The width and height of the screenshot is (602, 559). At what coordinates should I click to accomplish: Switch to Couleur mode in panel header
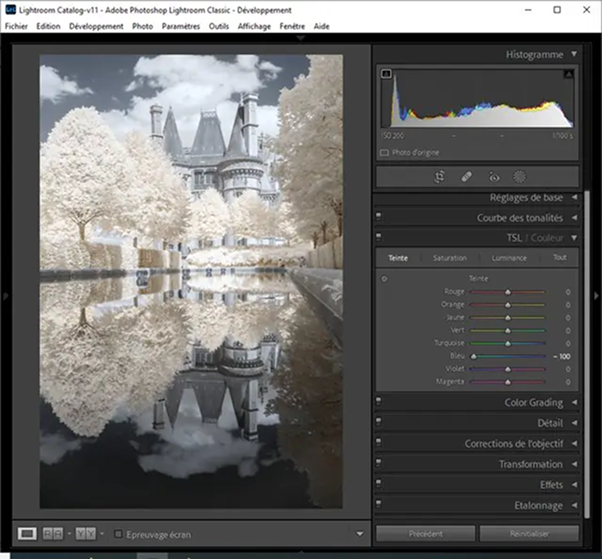(x=547, y=238)
